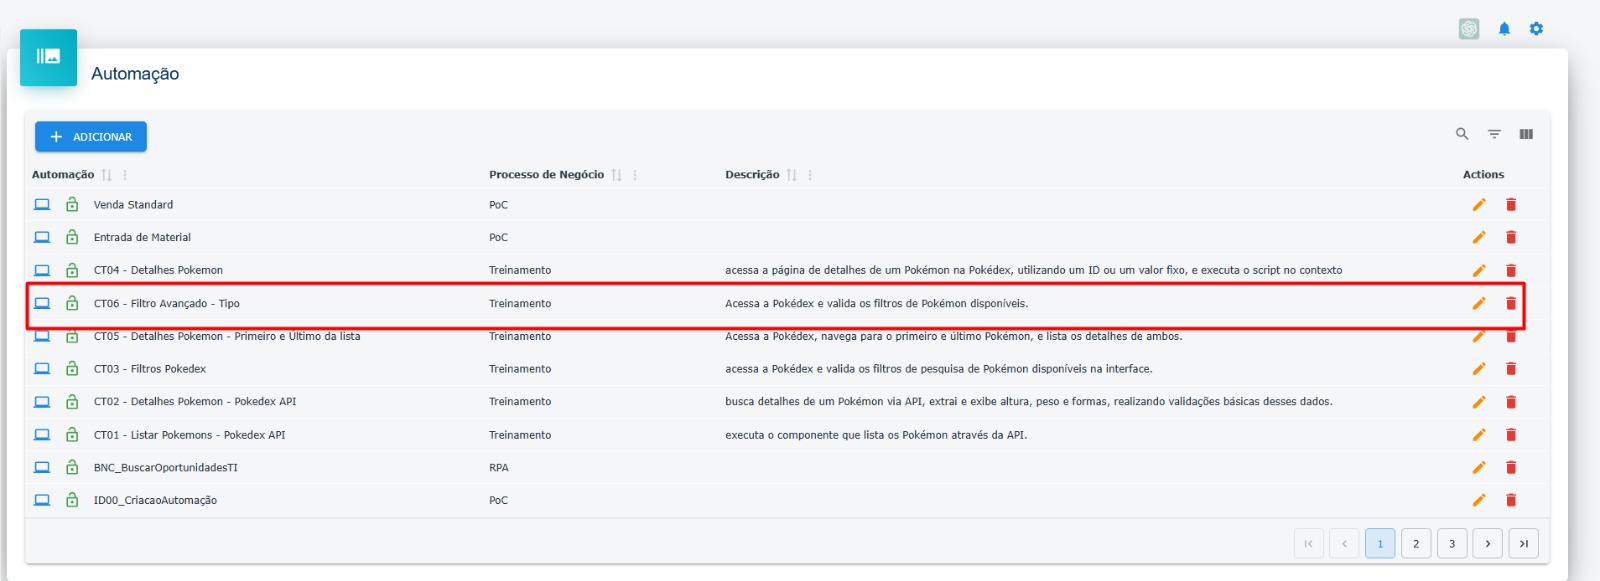
Task: Click the Automação module tile icon
Action: (x=48, y=57)
